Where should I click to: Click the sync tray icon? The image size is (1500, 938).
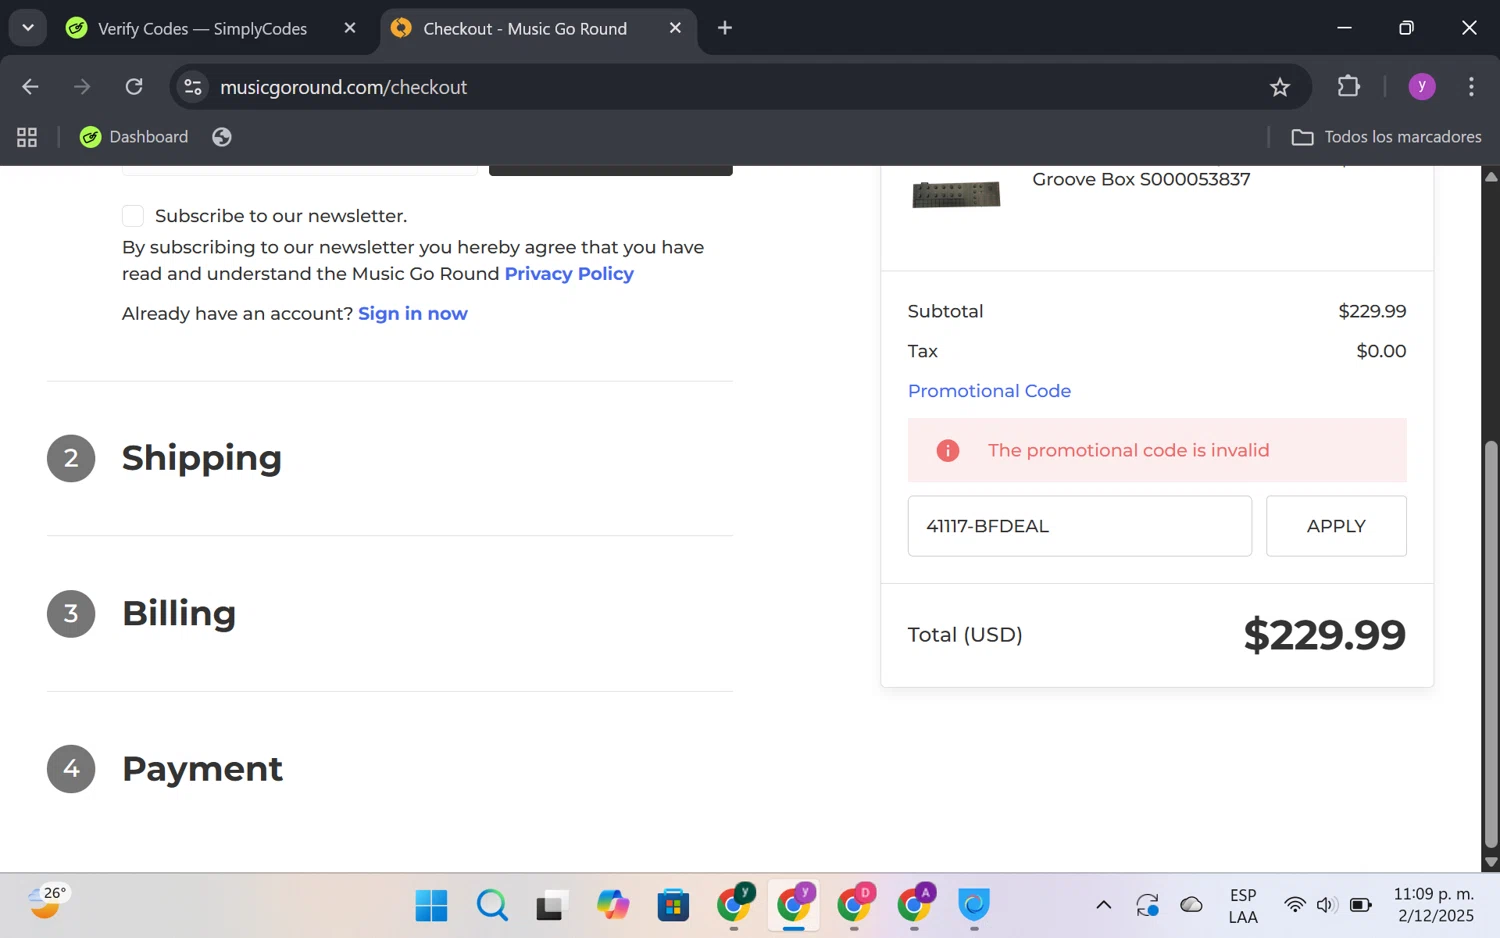click(1147, 906)
